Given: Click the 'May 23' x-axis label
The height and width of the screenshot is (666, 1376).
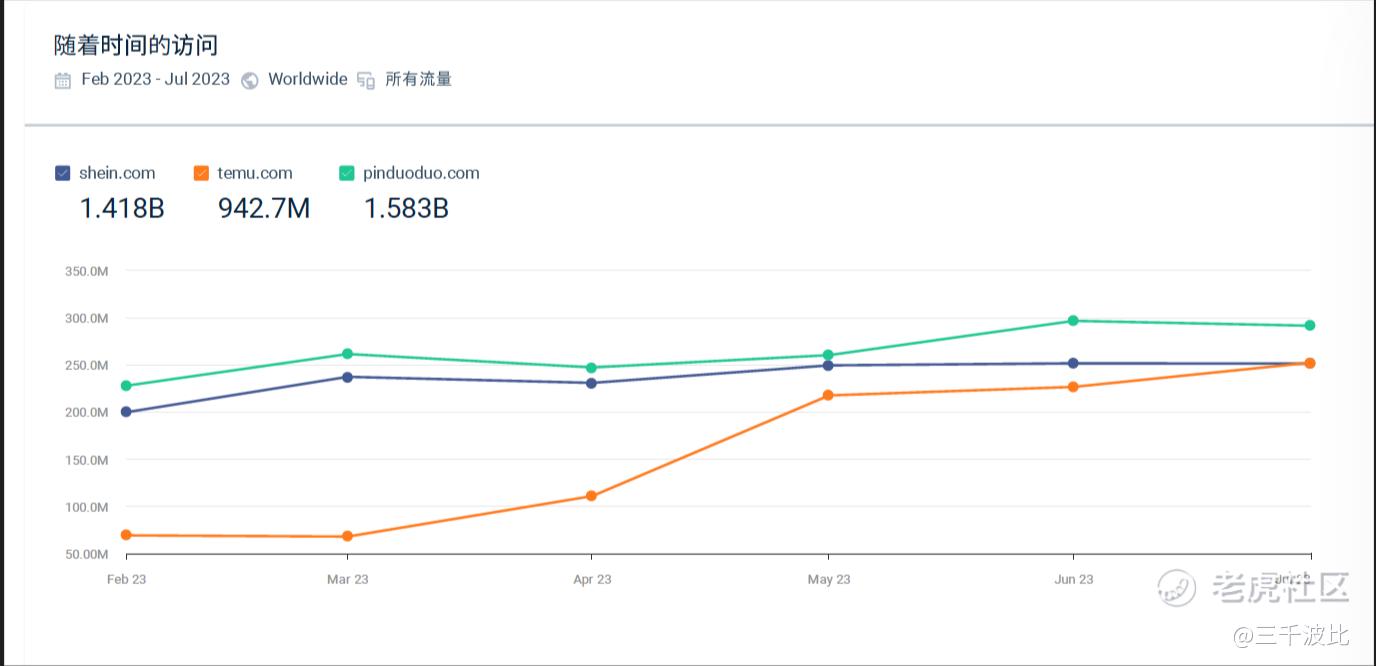Looking at the screenshot, I should coord(829,580).
